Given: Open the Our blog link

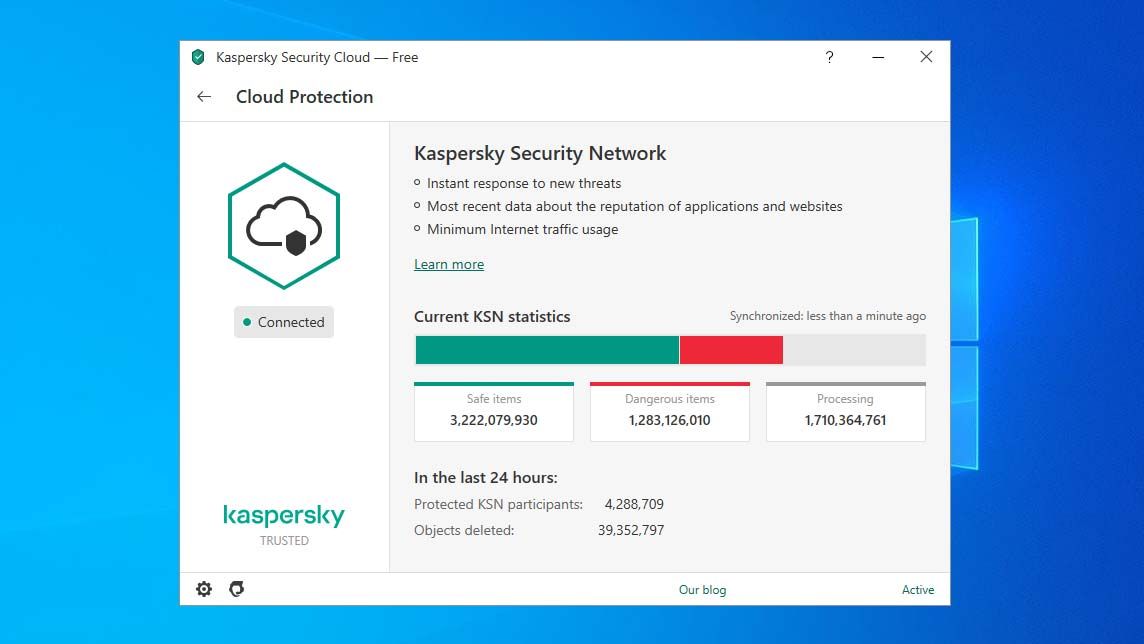Looking at the screenshot, I should coord(702,589).
